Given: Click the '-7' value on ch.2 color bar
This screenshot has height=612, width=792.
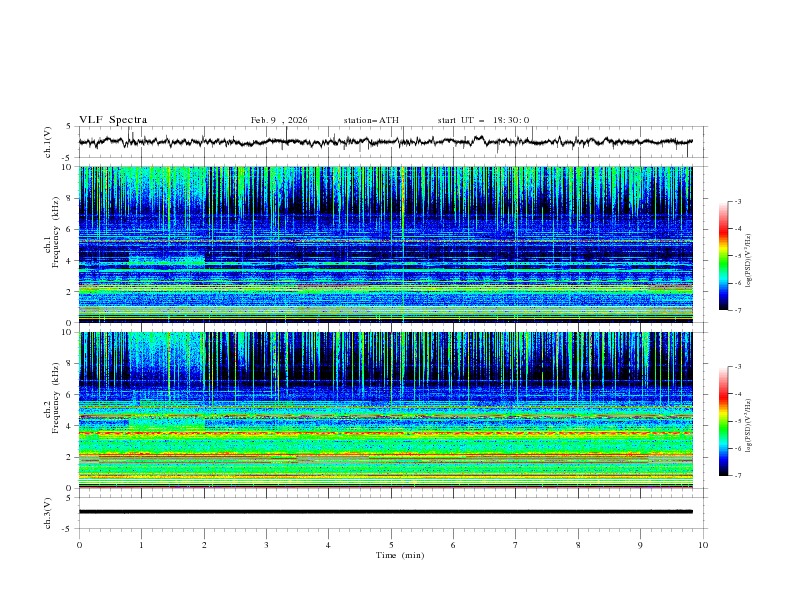Looking at the screenshot, I should [x=737, y=476].
